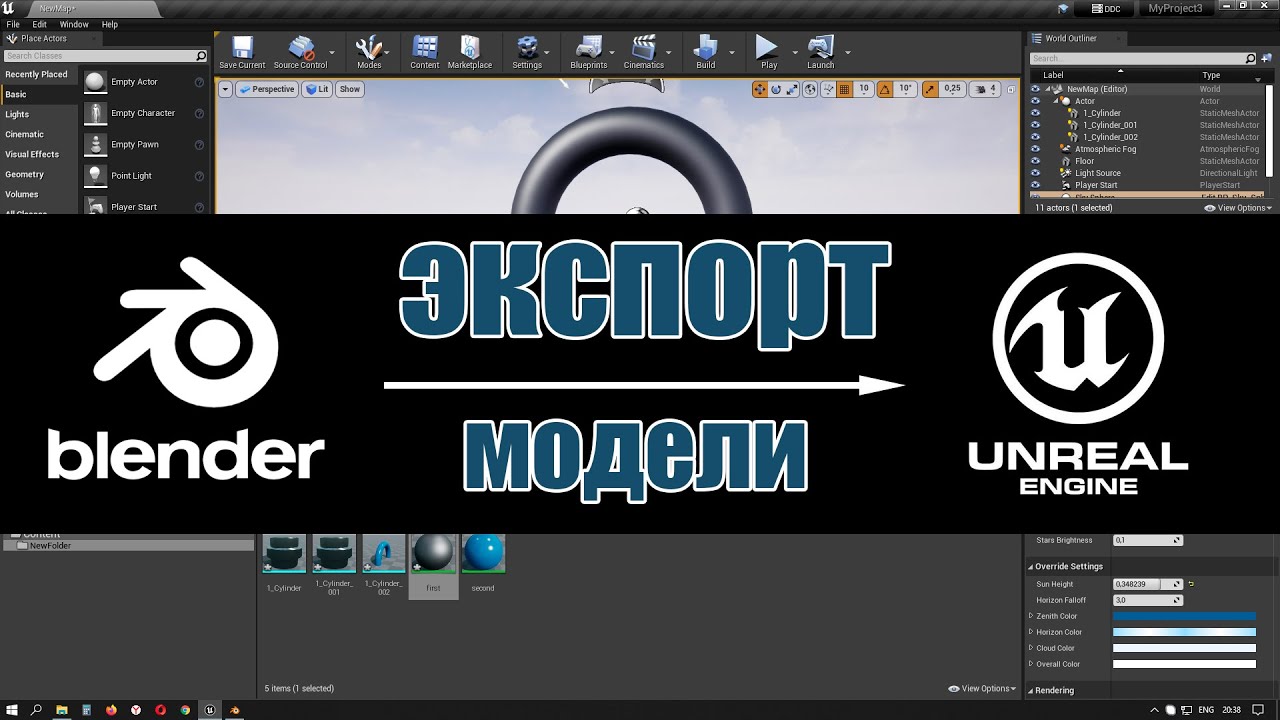Image resolution: width=1280 pixels, height=720 pixels.
Task: Select the Recently Placed category
Action: pos(39,74)
